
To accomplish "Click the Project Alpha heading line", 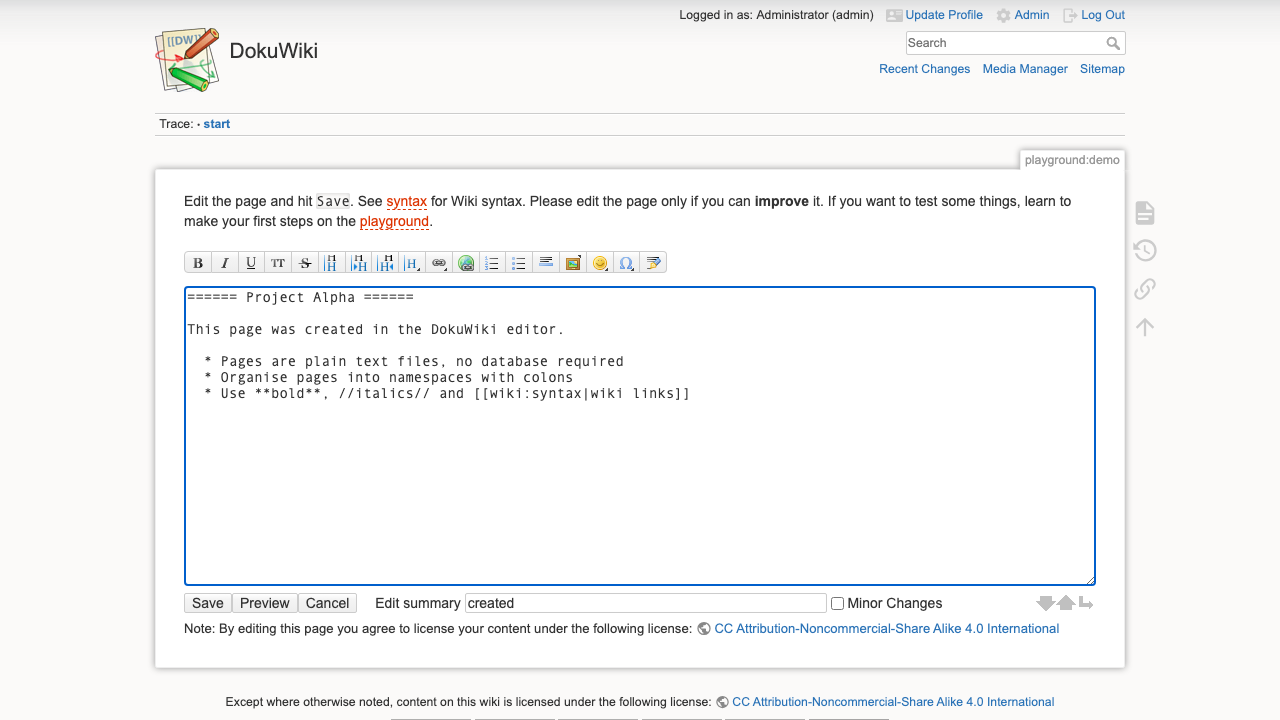I will click(x=300, y=297).
